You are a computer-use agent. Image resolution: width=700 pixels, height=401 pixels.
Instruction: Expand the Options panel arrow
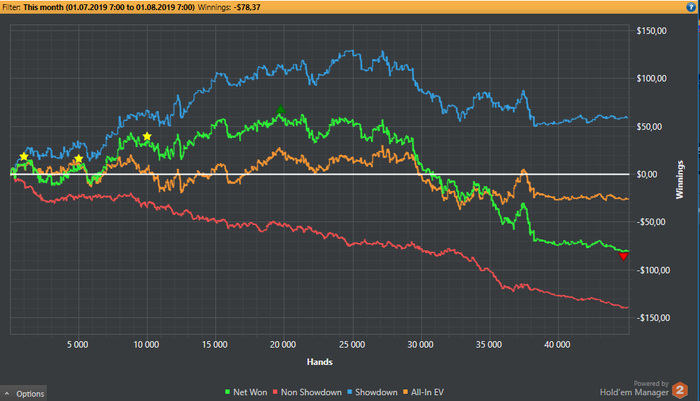7,393
